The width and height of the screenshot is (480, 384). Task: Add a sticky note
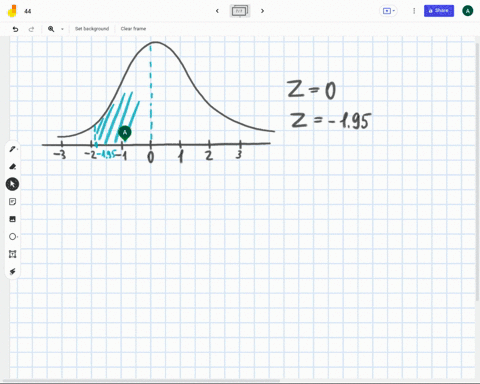[x=12, y=202]
